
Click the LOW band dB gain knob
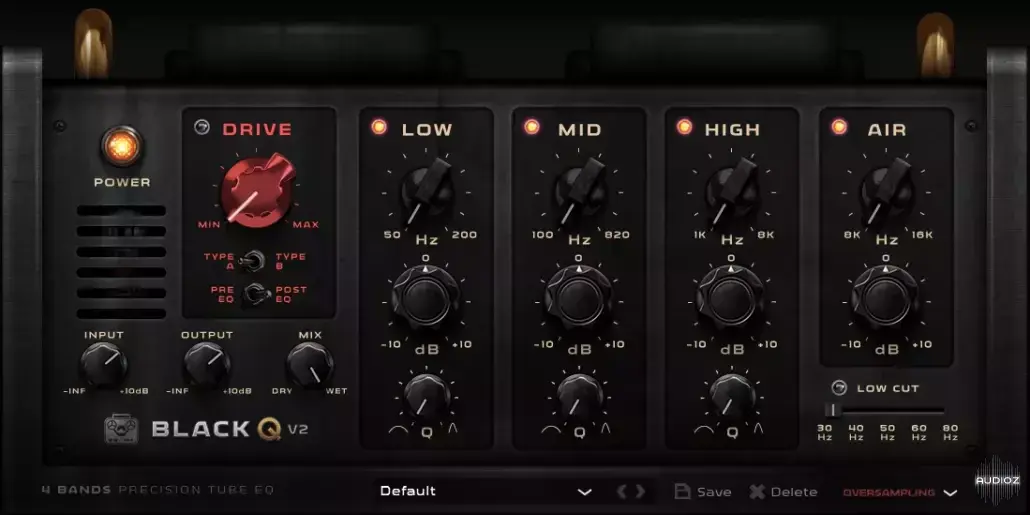point(426,299)
